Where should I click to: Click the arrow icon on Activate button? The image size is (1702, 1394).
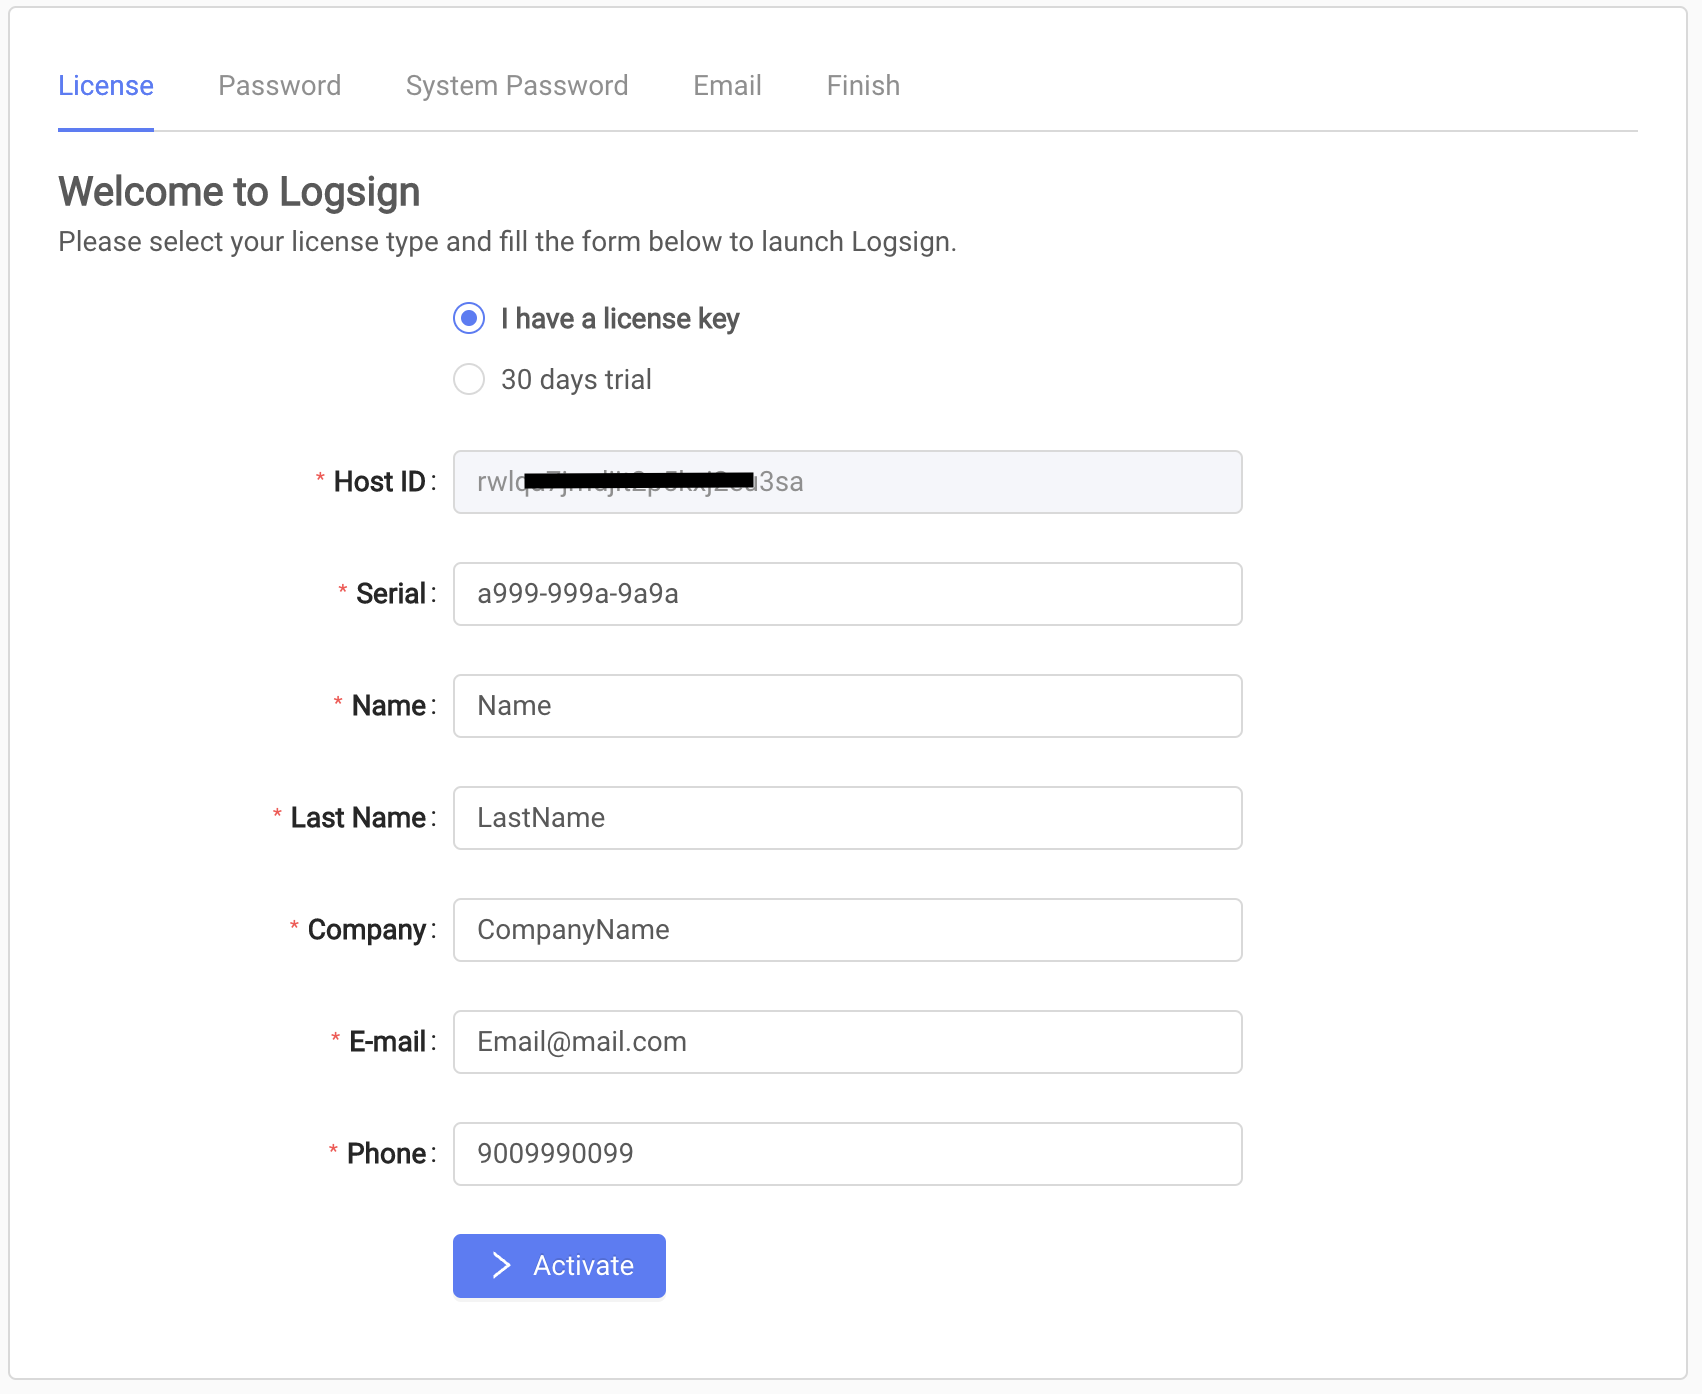pyautogui.click(x=502, y=1266)
